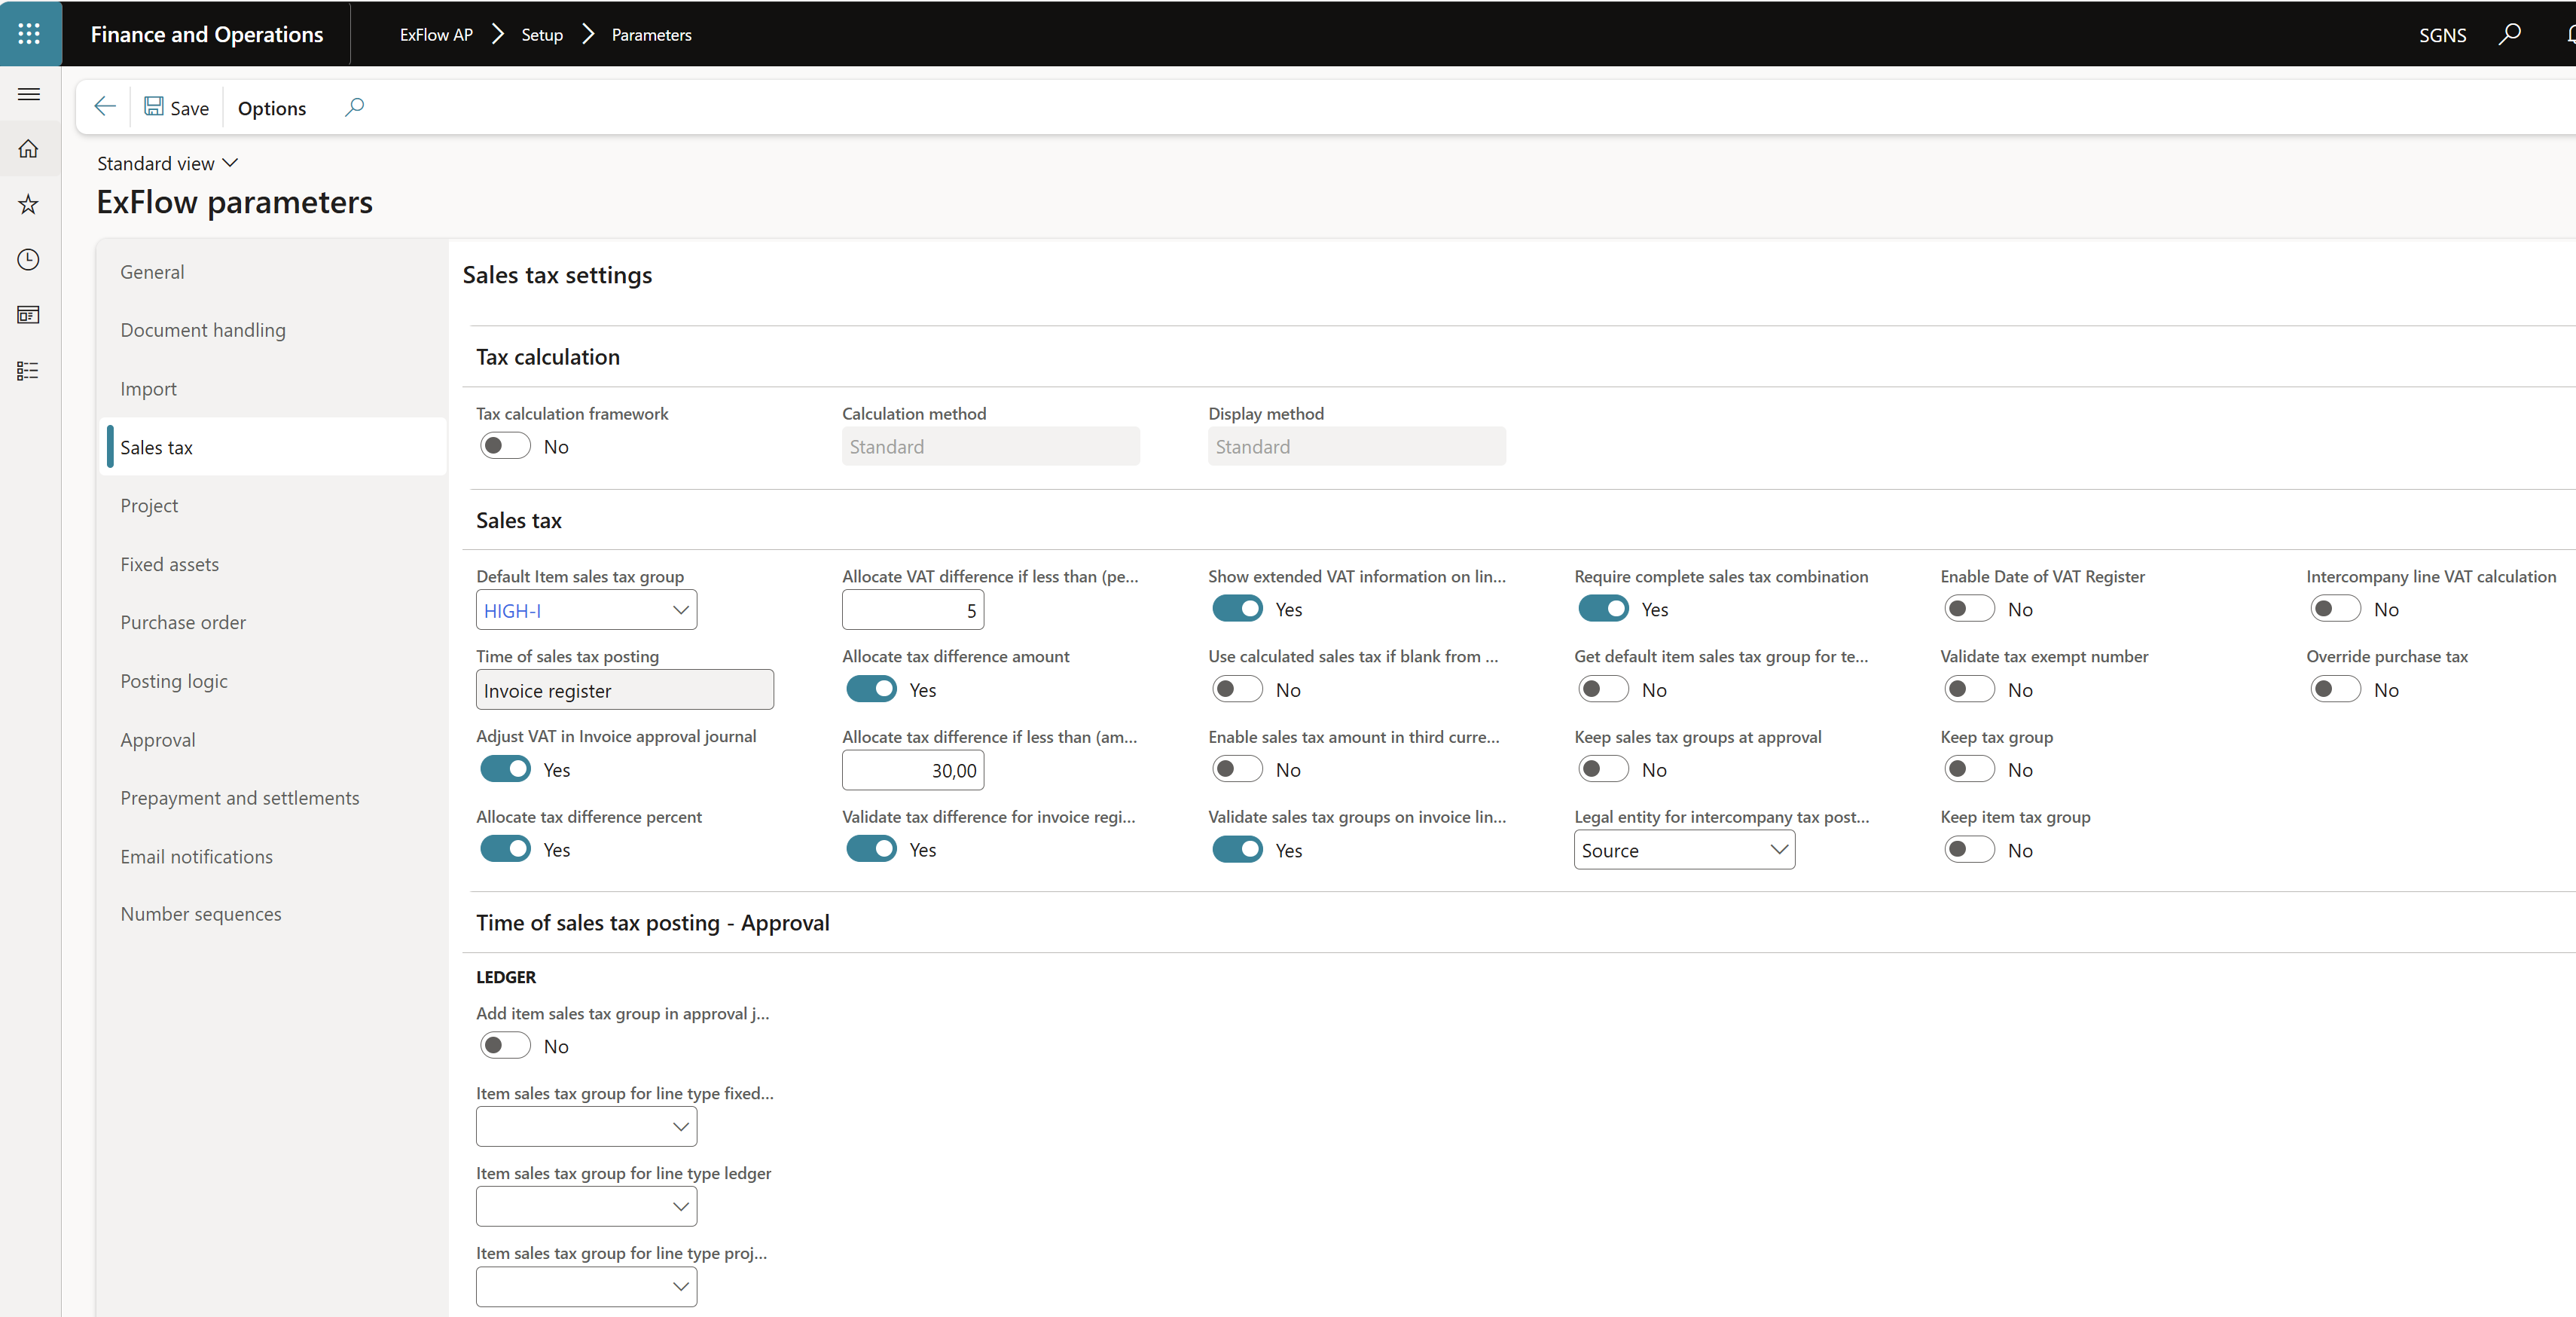Open Default Item sales tax group dropdown
Viewport: 2576px width, 1317px height.
click(x=680, y=610)
